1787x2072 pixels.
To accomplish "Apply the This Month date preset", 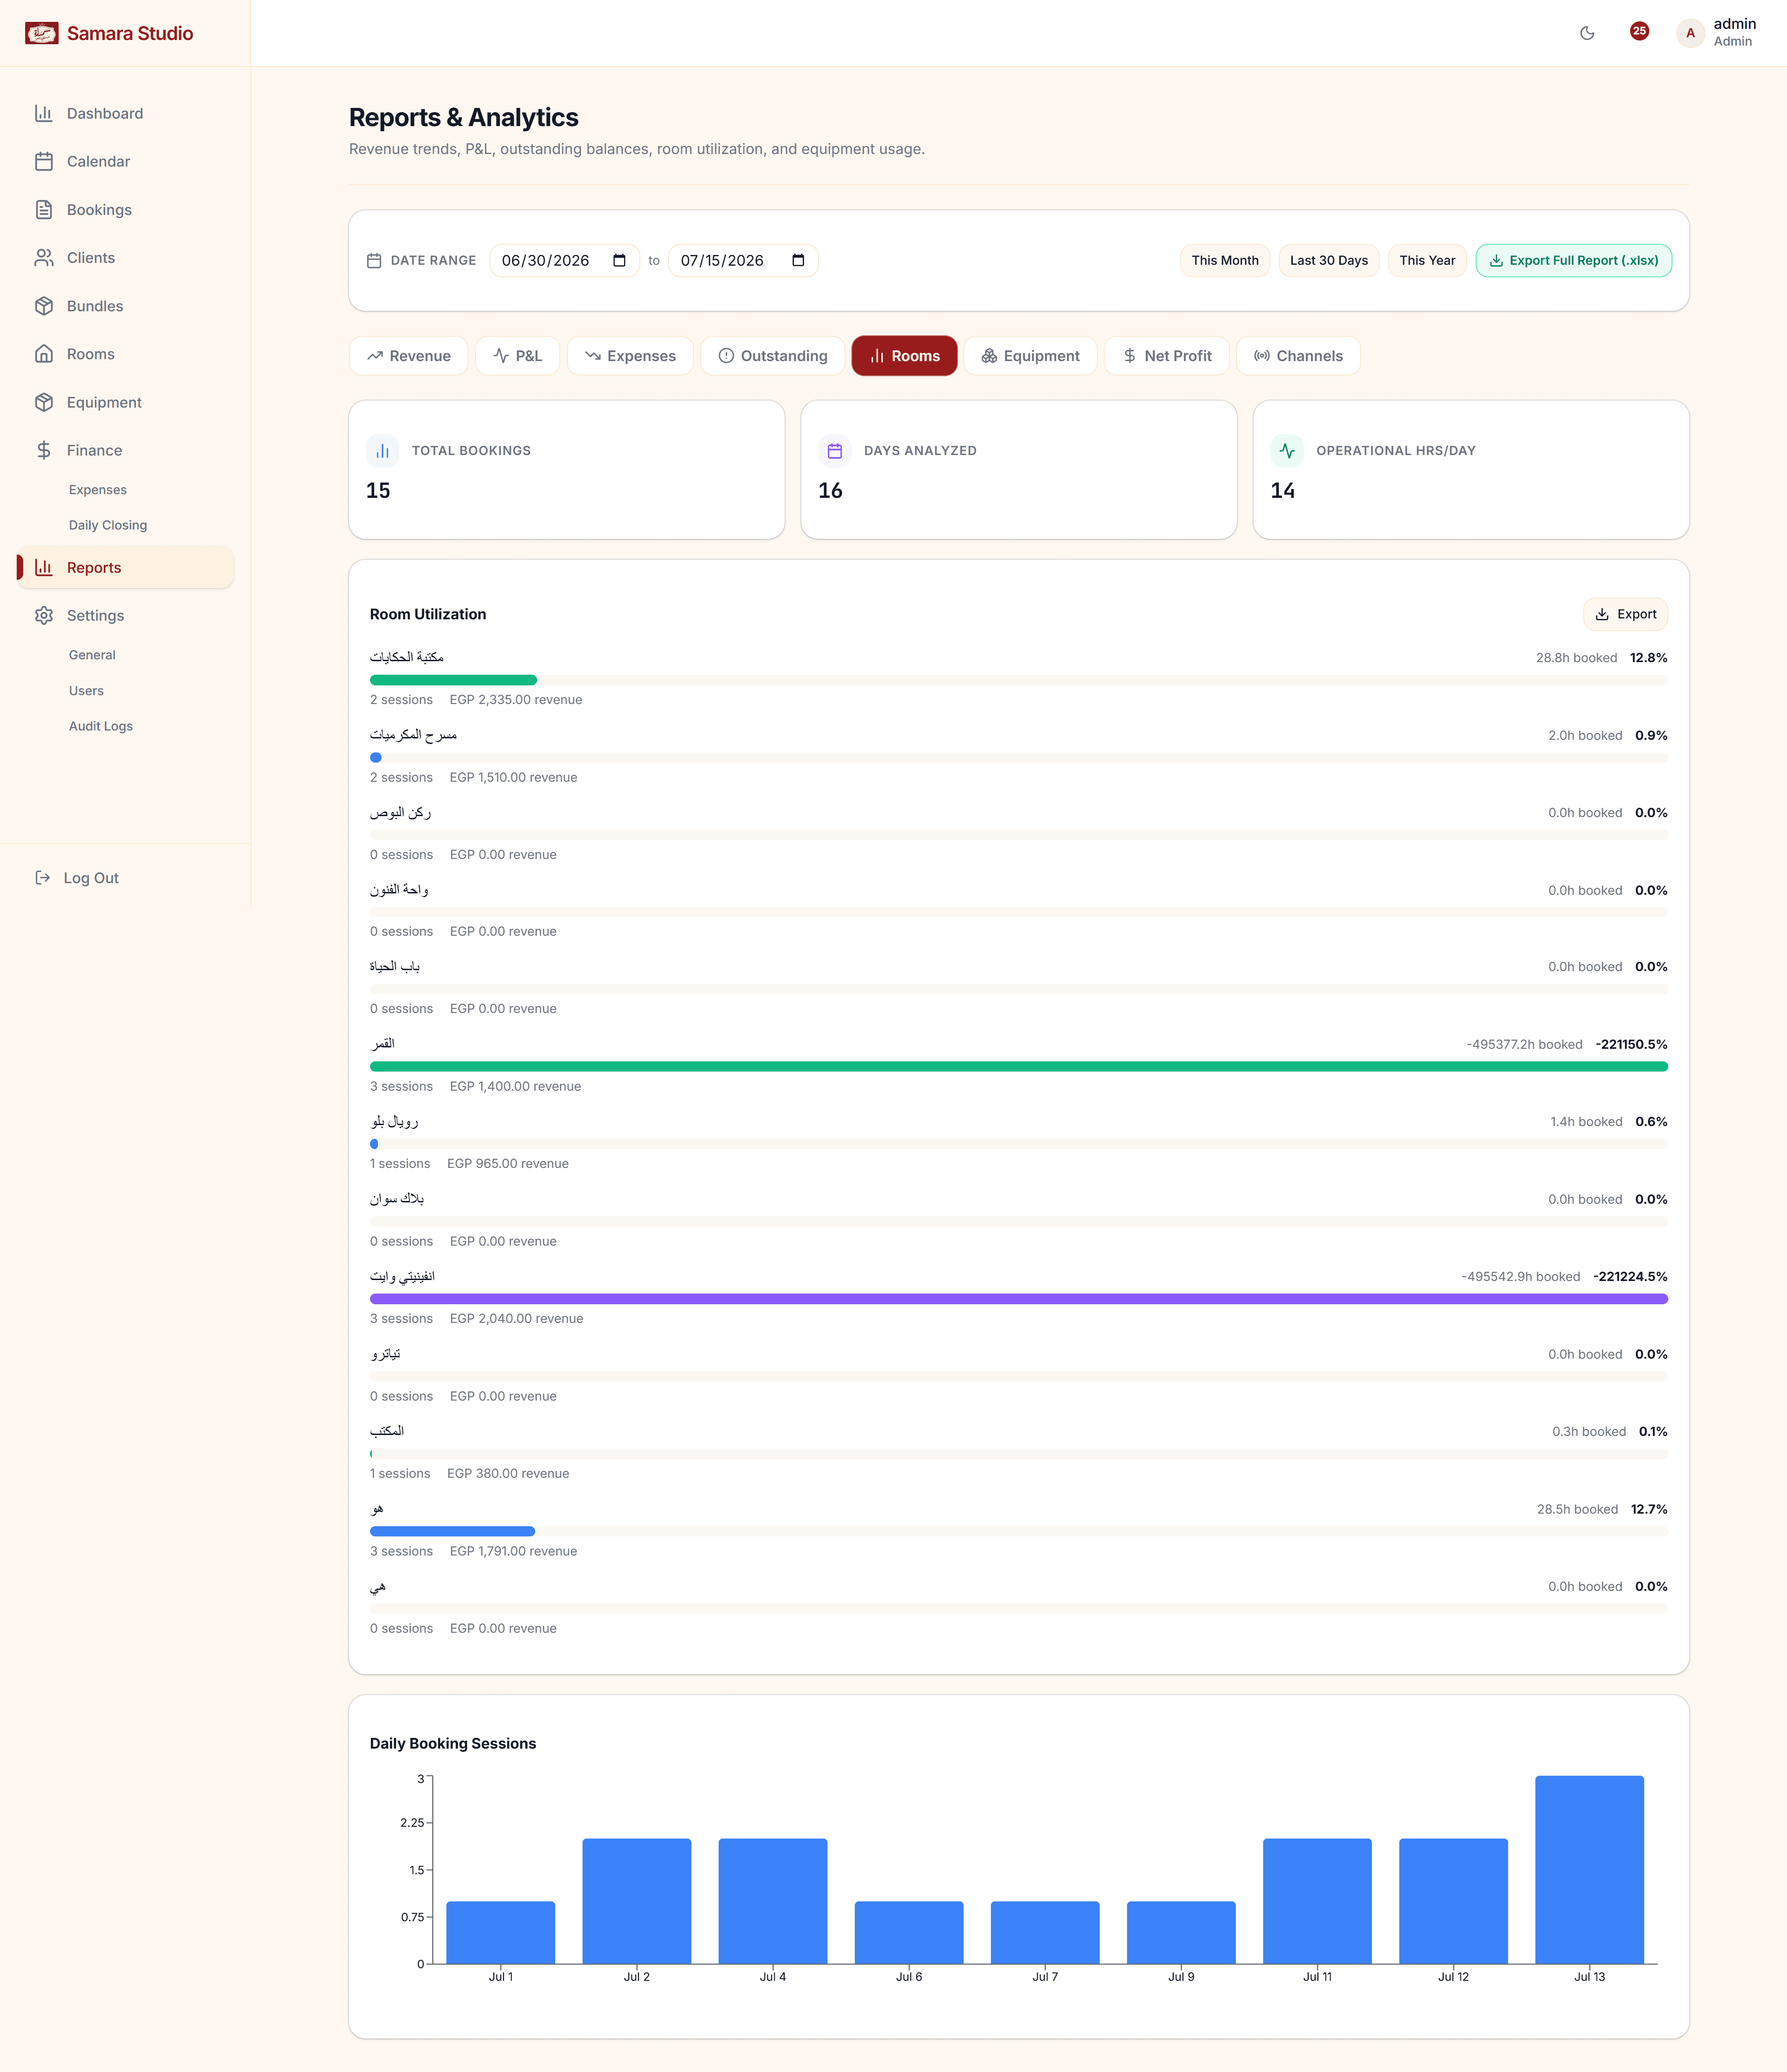I will click(1225, 260).
